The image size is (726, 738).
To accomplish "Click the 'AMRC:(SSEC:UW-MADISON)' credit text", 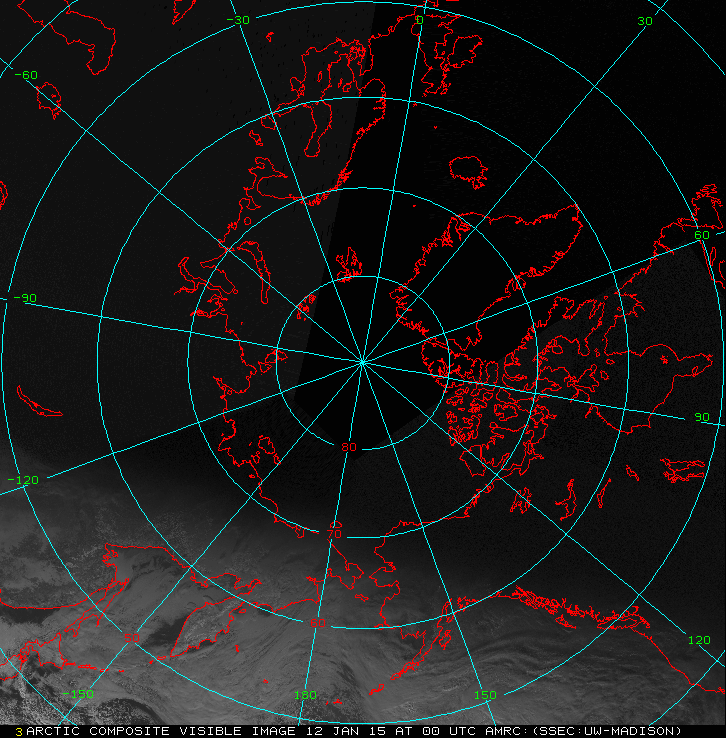I will pyautogui.click(x=583, y=731).
